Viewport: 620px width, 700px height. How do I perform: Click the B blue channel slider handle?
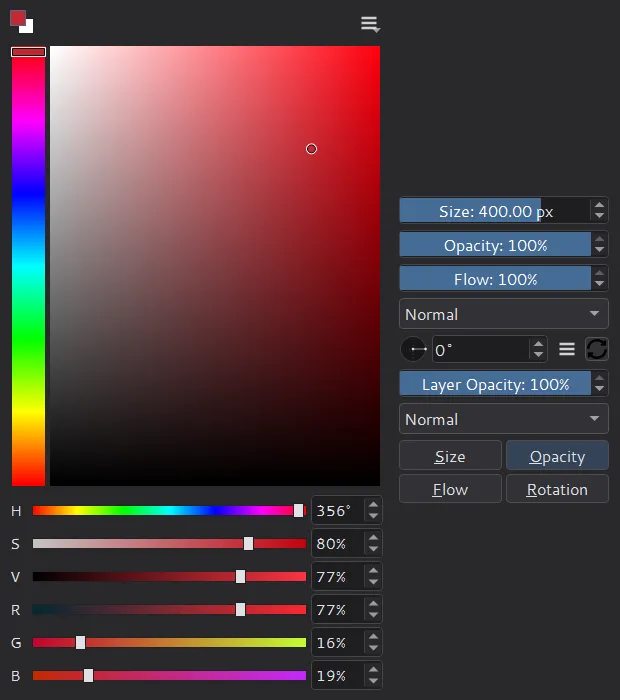[88, 675]
